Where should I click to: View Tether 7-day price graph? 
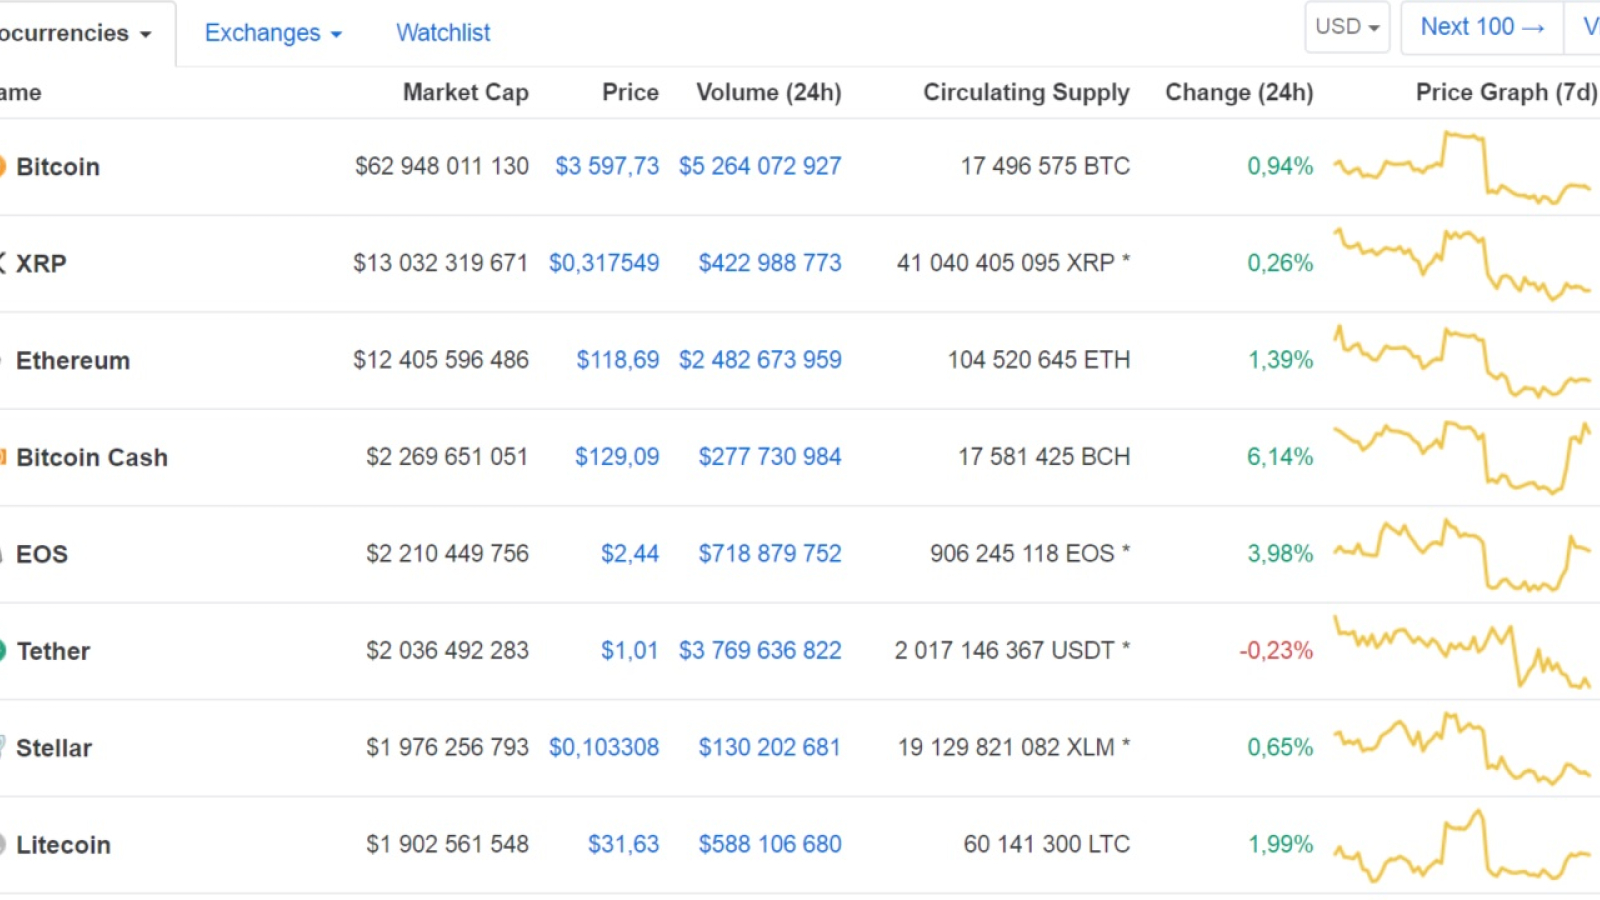[x=1462, y=652]
